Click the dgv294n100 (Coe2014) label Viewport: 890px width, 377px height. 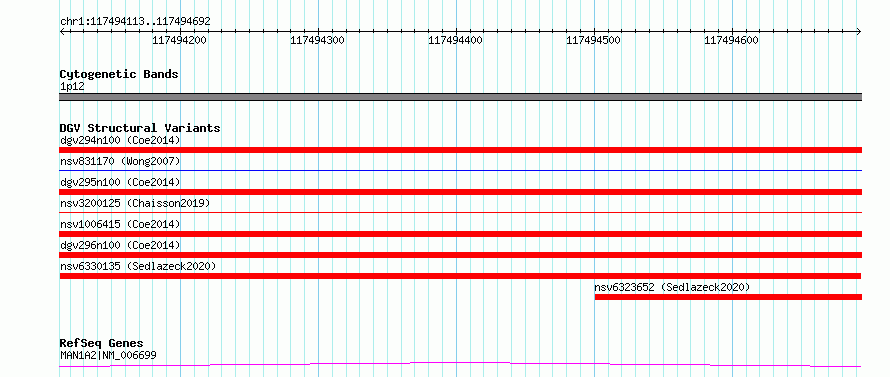click(120, 140)
